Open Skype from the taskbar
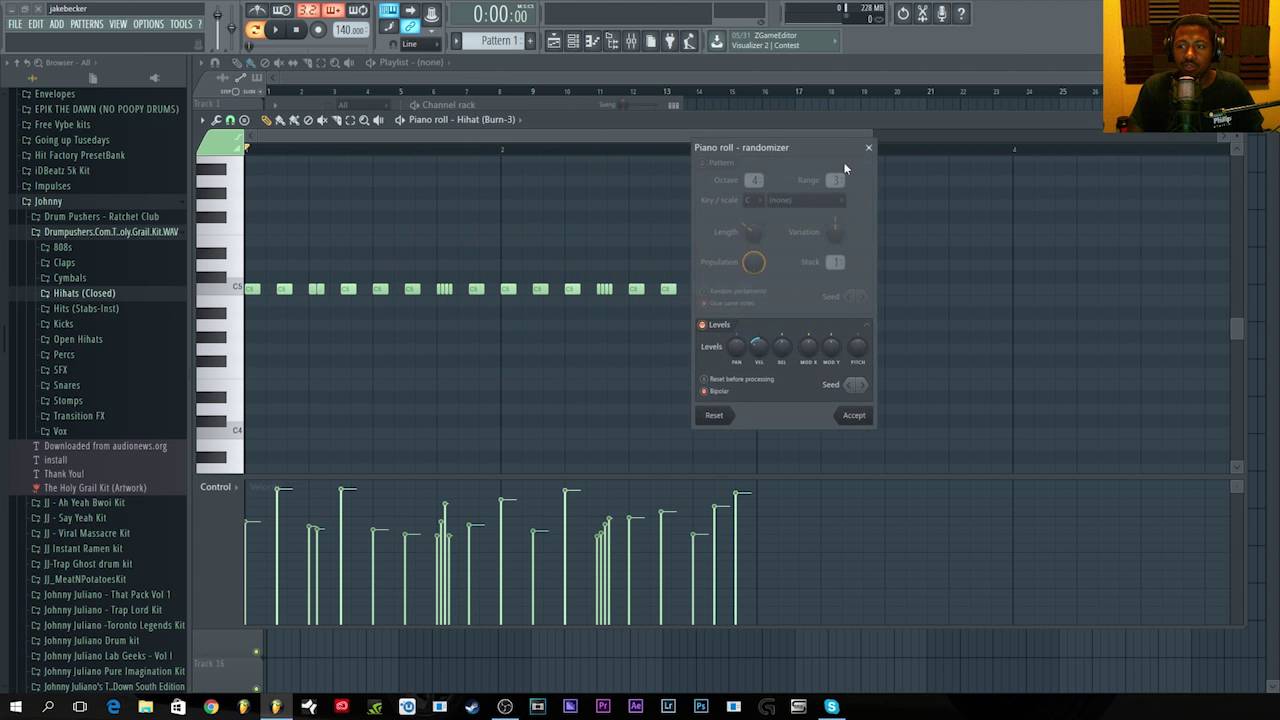1280x720 pixels. click(x=831, y=707)
